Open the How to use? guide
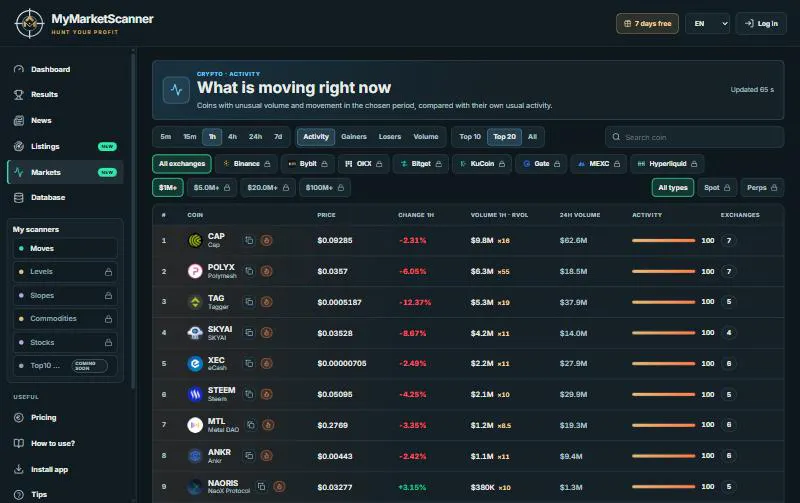800x503 pixels. (x=65, y=443)
